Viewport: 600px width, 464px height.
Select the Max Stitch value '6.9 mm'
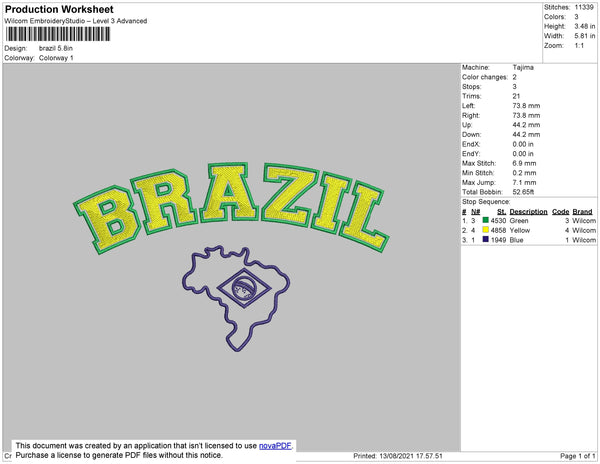pos(524,163)
